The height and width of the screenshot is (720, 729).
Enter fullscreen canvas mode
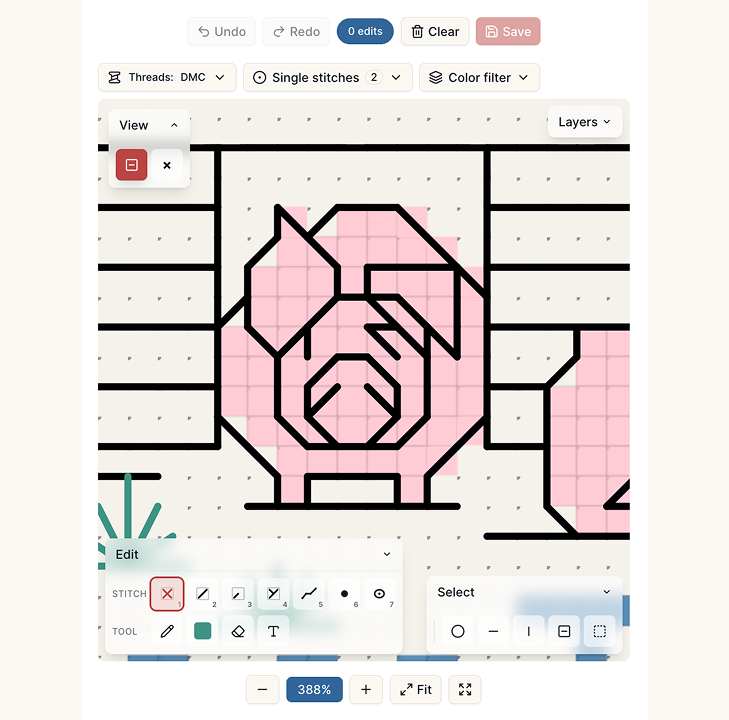coord(465,689)
